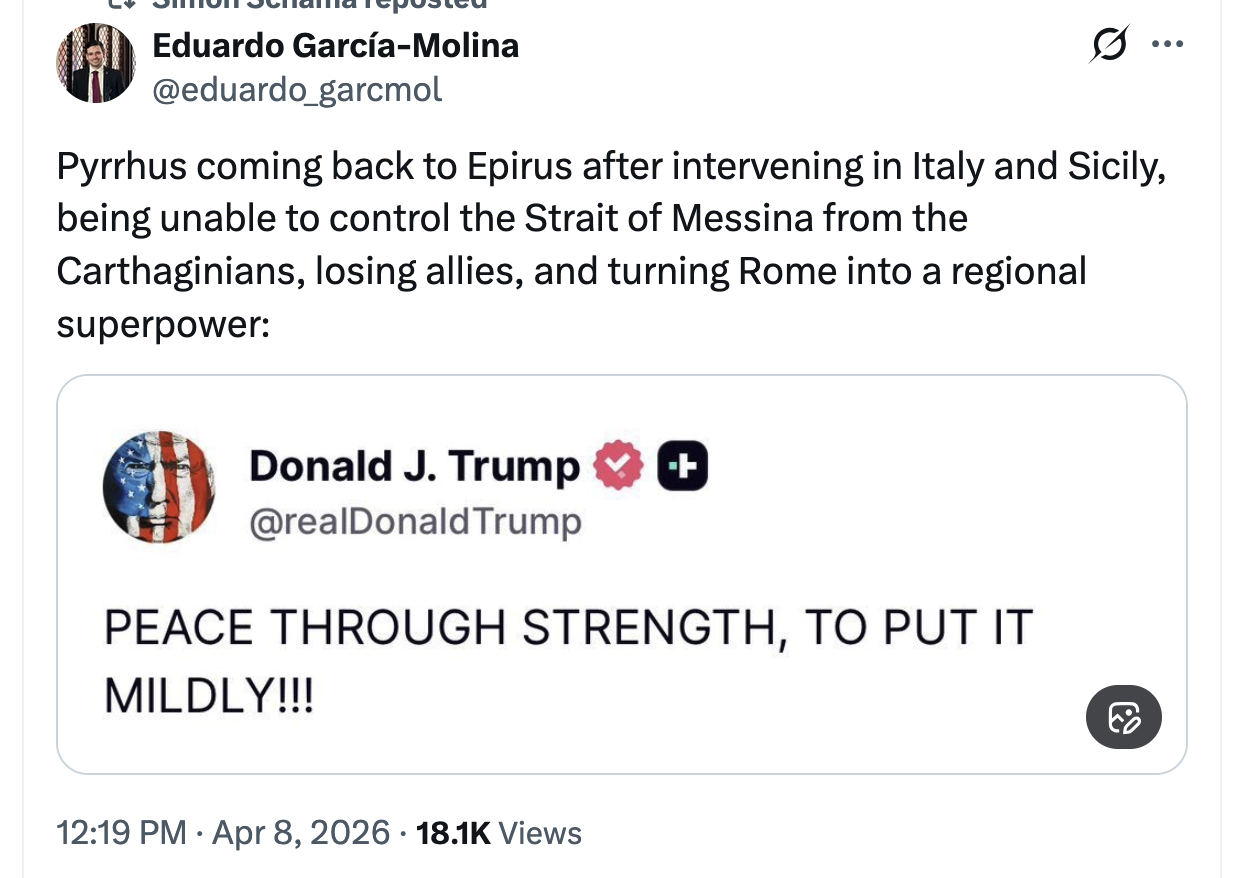Open Eduardo García-Molina's profile picture

click(96, 63)
